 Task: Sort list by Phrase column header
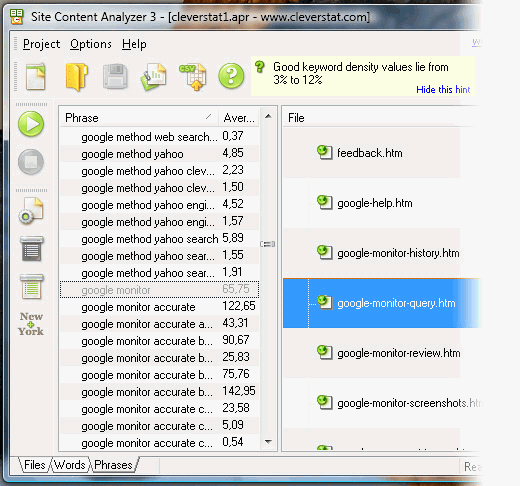pyautogui.click(x=139, y=118)
